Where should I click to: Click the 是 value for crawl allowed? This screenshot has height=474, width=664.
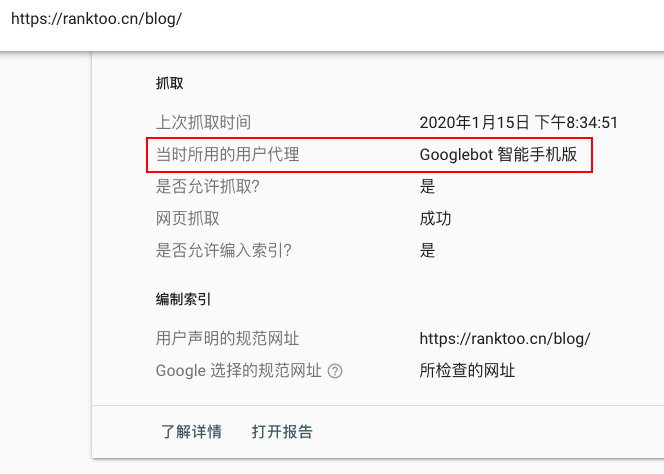(x=427, y=186)
